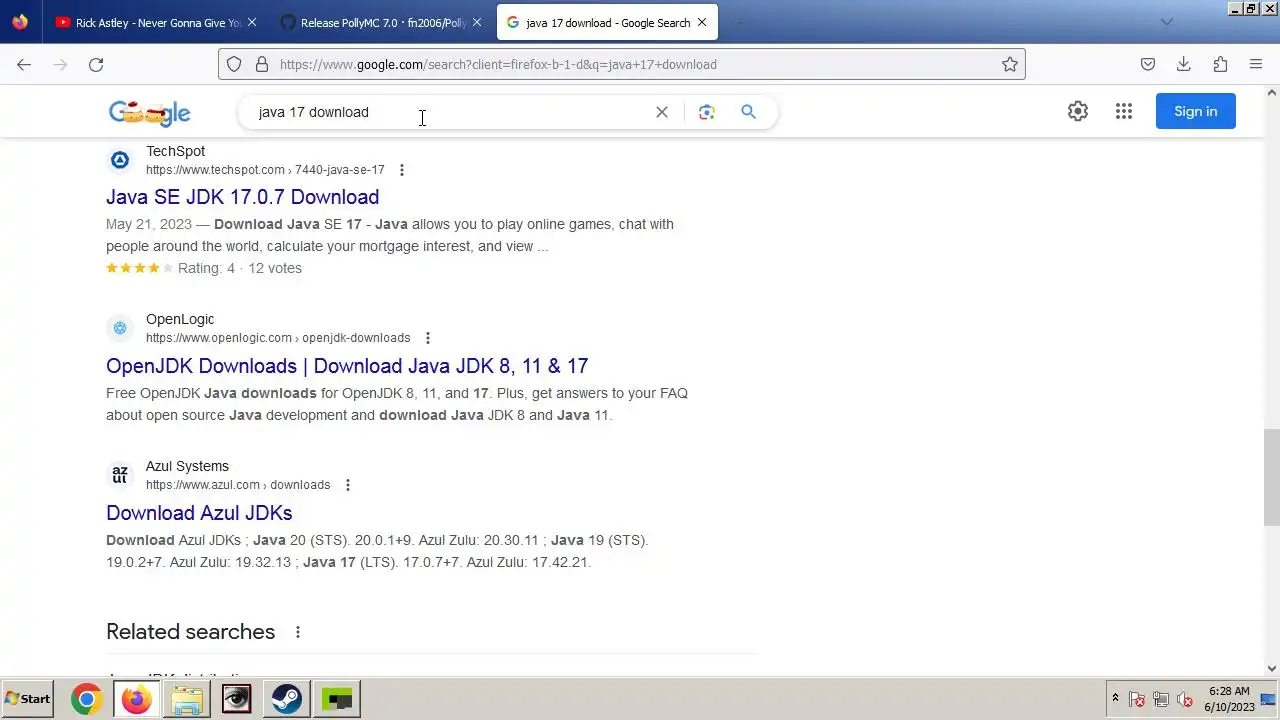Close the PollyMC GitHub tab
This screenshot has width=1280, height=720.
pyautogui.click(x=477, y=22)
